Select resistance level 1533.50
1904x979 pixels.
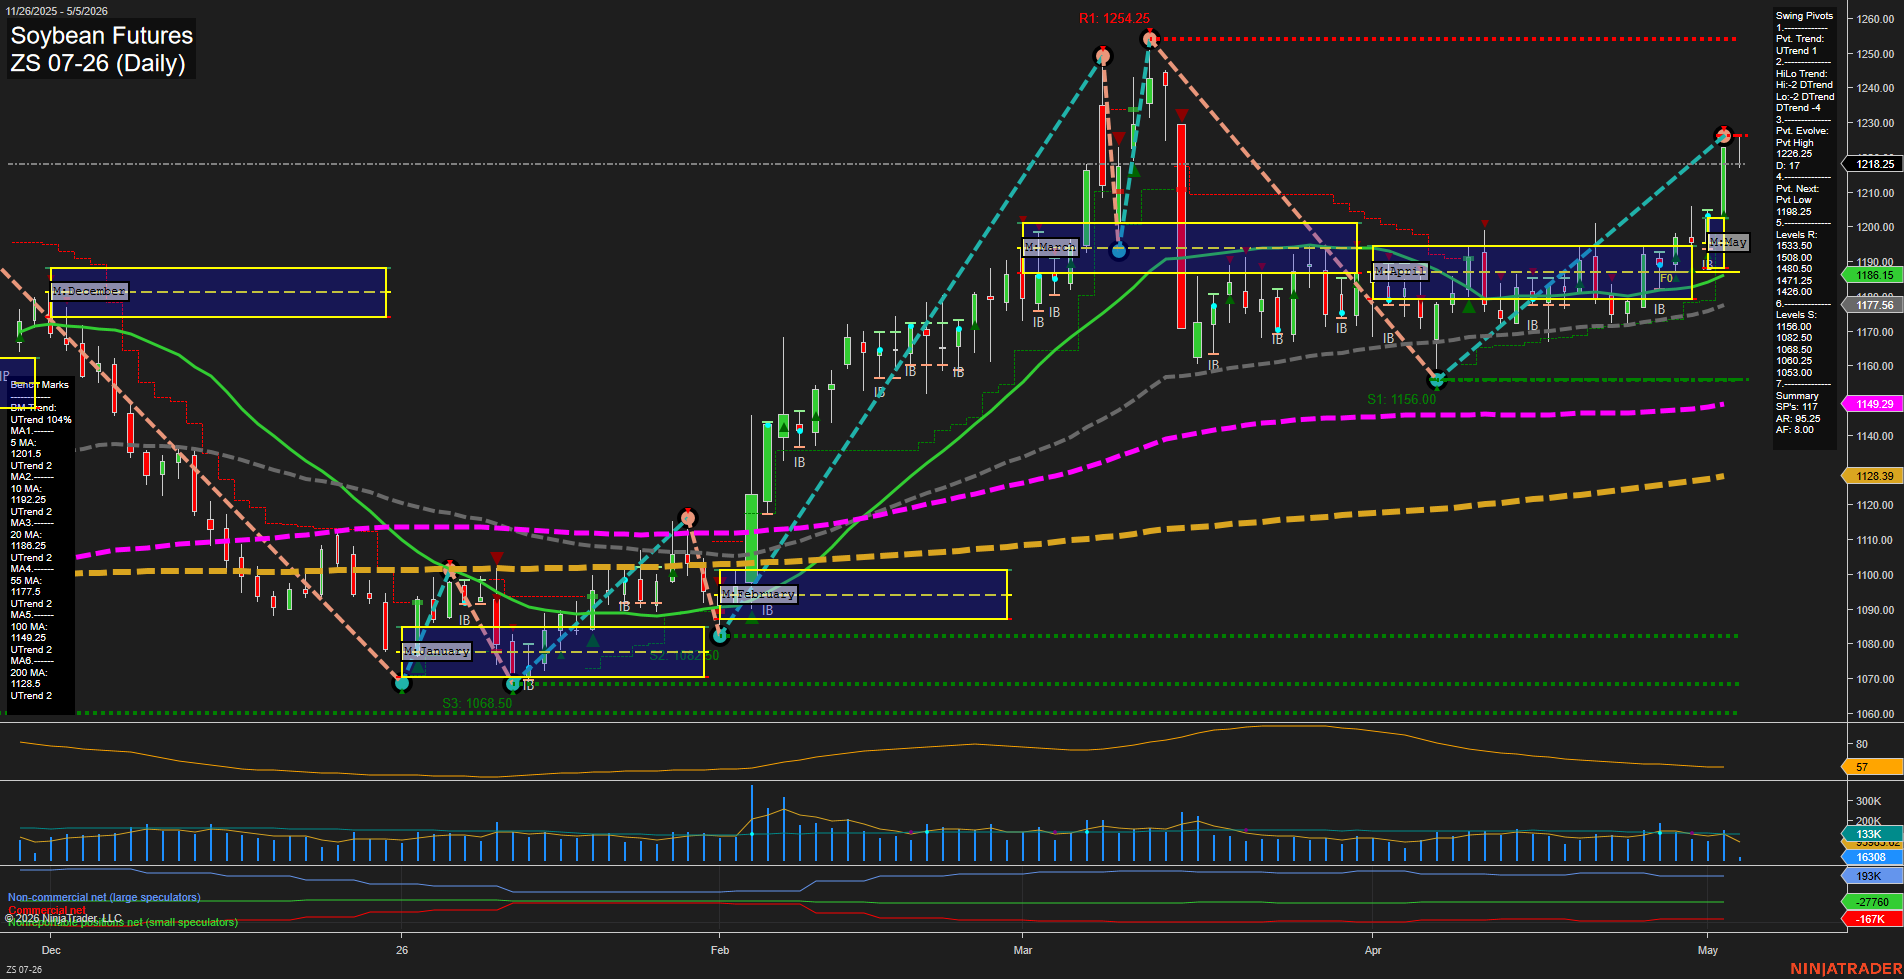tap(1794, 246)
